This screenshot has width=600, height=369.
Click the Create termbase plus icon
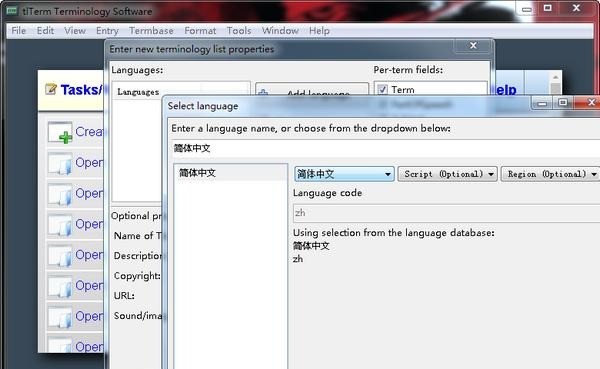coord(60,132)
